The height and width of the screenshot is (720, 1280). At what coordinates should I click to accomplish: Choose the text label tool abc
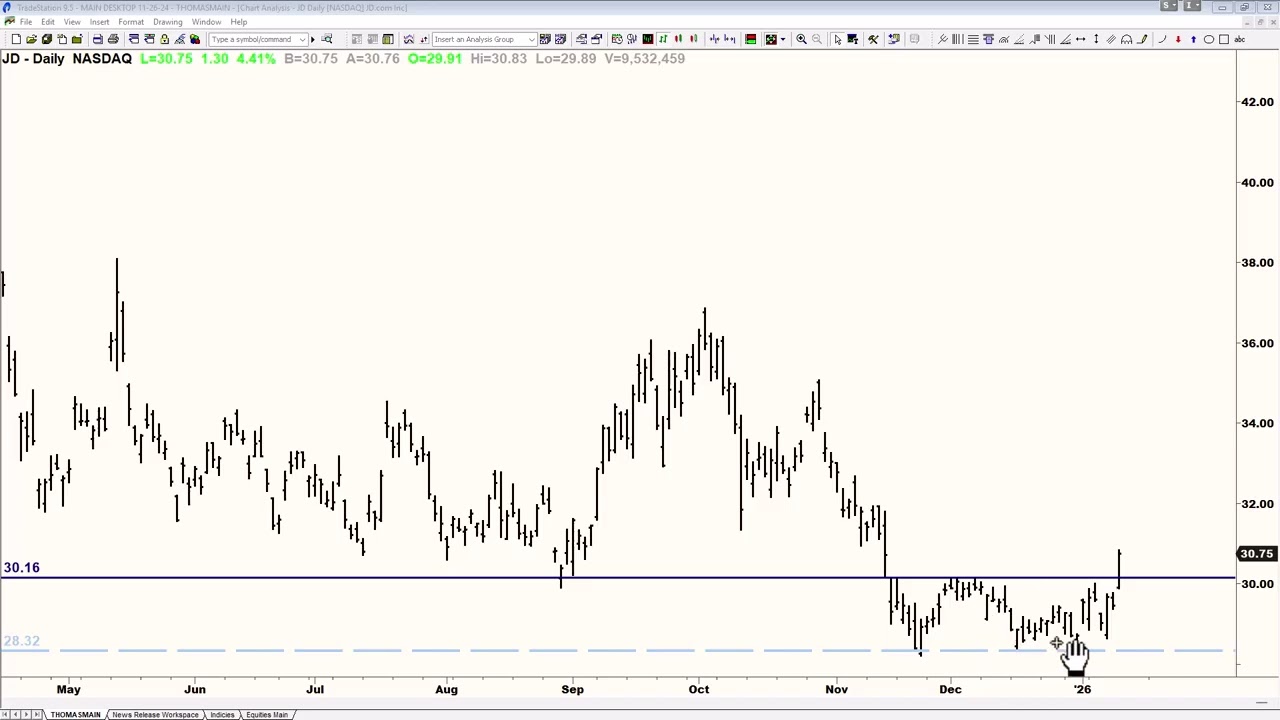pyautogui.click(x=1240, y=39)
